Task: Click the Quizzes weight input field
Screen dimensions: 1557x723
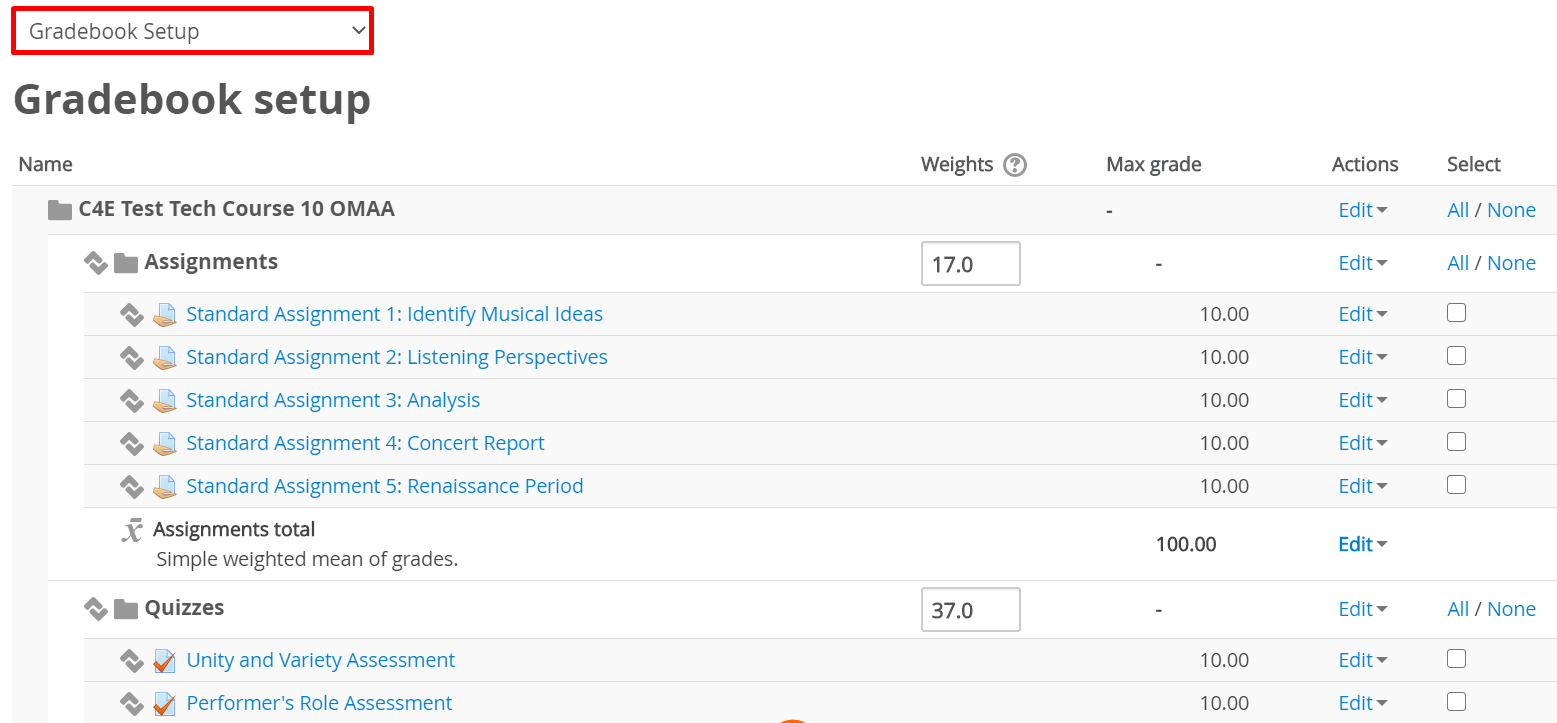Action: coord(970,610)
